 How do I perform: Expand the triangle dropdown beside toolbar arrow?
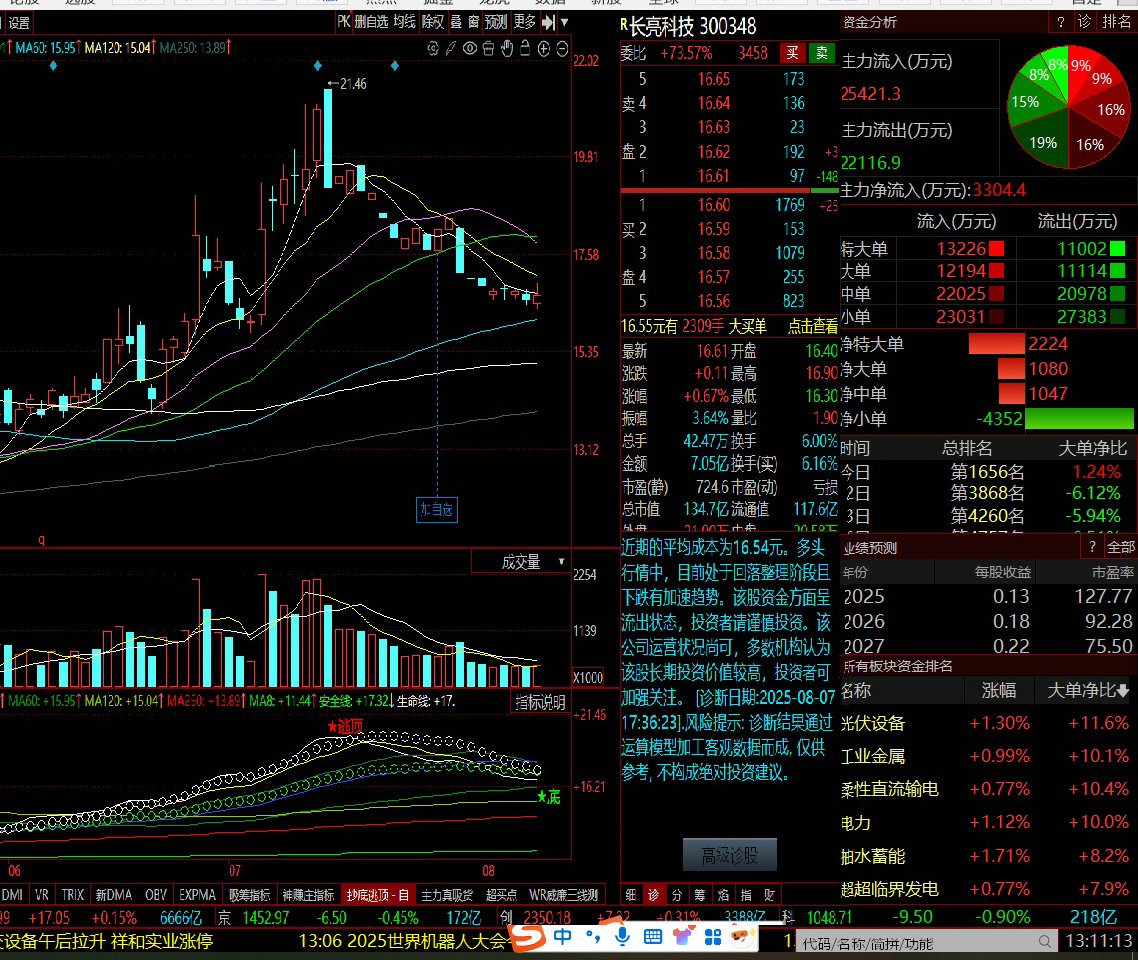click(564, 22)
